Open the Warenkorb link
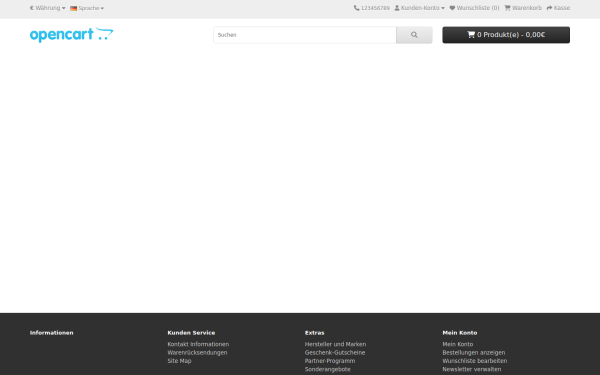 (x=523, y=8)
